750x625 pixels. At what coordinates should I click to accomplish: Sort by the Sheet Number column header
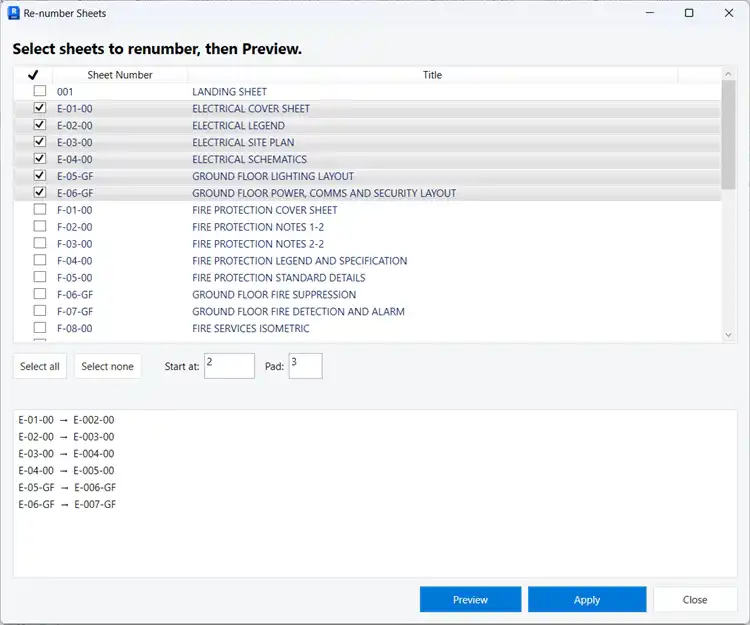[120, 75]
